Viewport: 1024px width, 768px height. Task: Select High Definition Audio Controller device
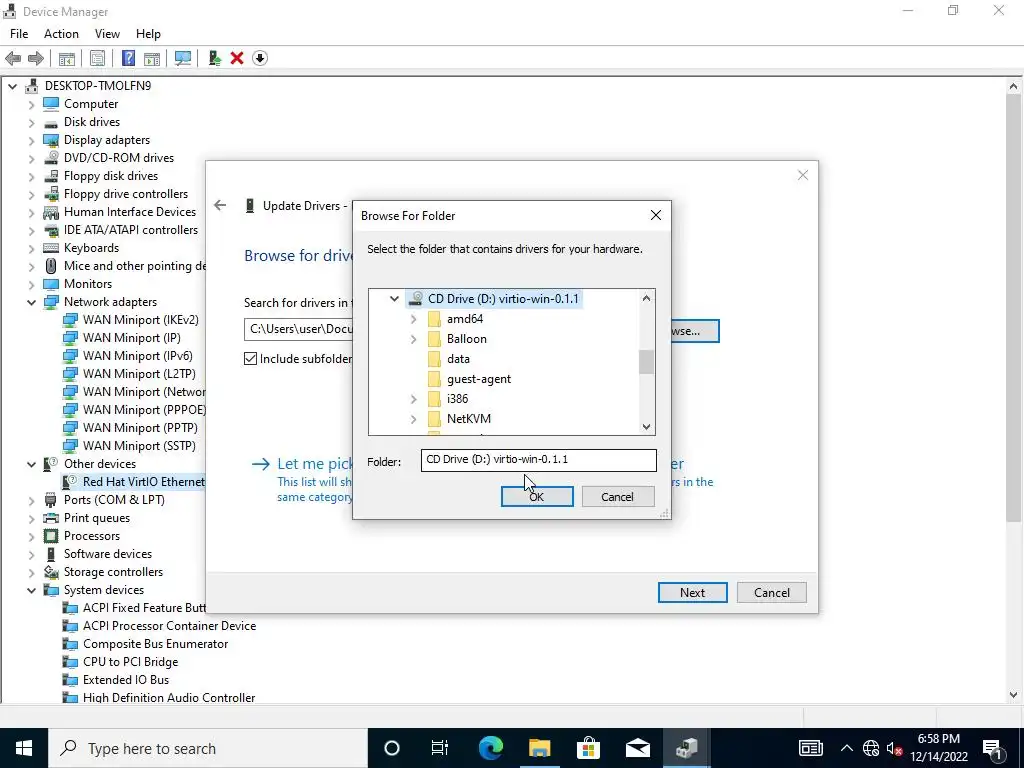point(168,697)
